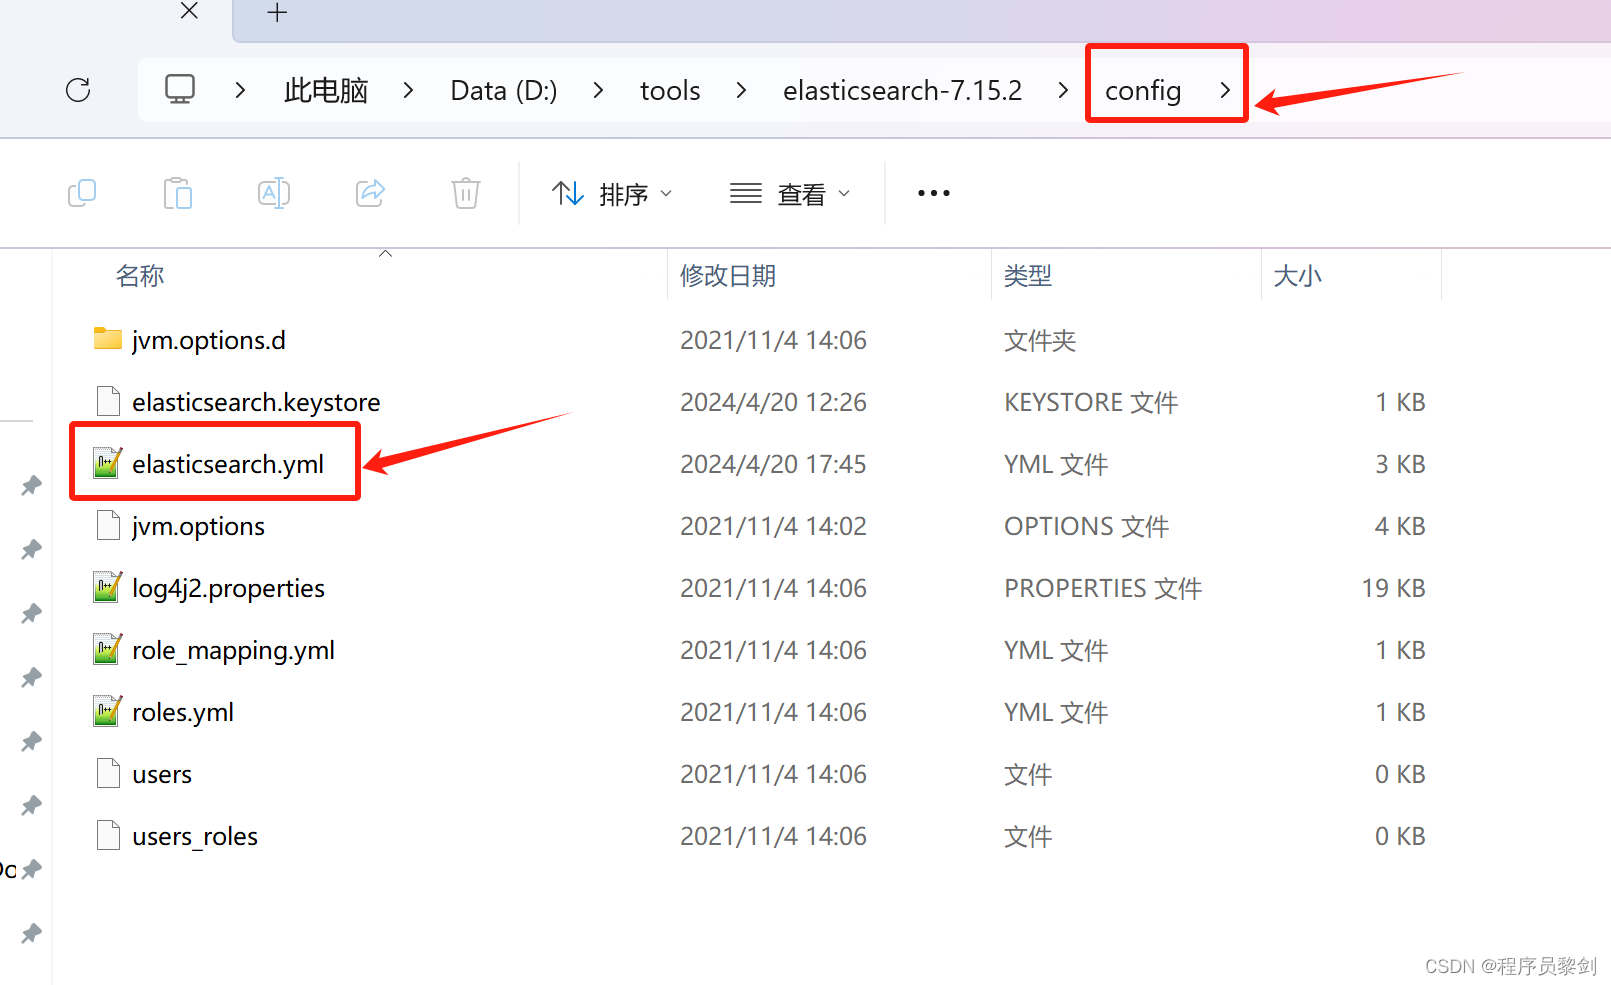
Task: Open the 查看 (View) dropdown
Action: (x=791, y=193)
